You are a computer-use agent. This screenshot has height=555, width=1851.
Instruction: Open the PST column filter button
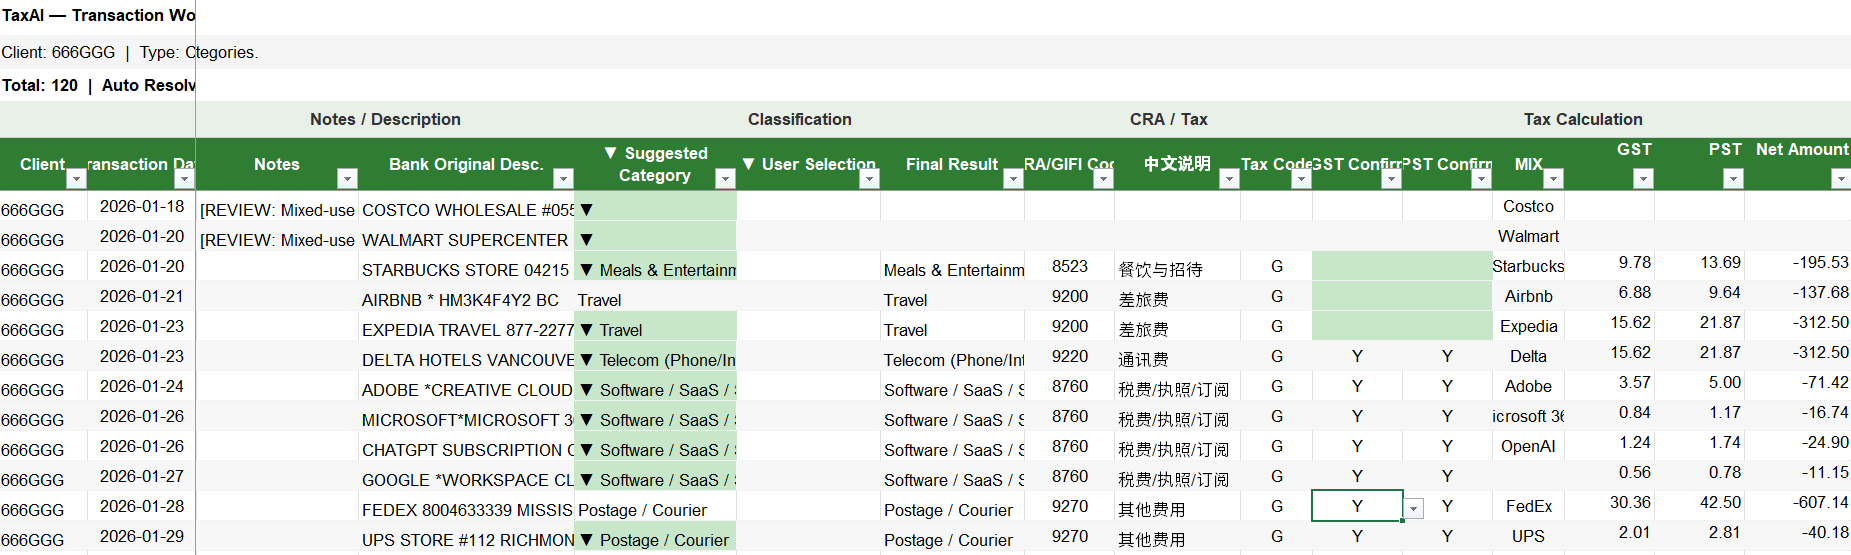pyautogui.click(x=1733, y=179)
